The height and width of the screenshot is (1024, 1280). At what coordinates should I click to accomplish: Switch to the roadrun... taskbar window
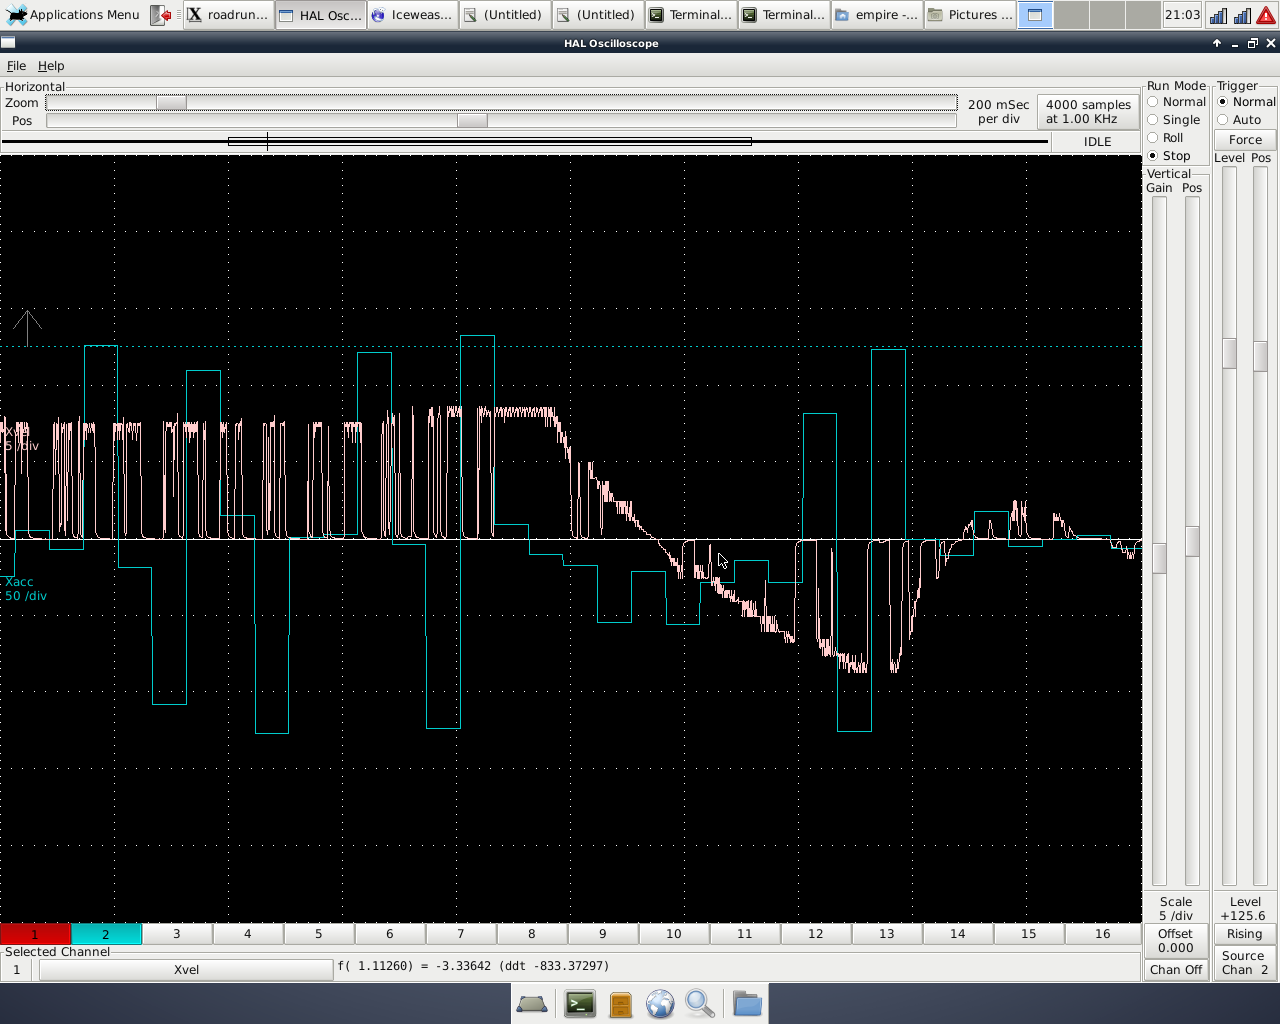(229, 15)
